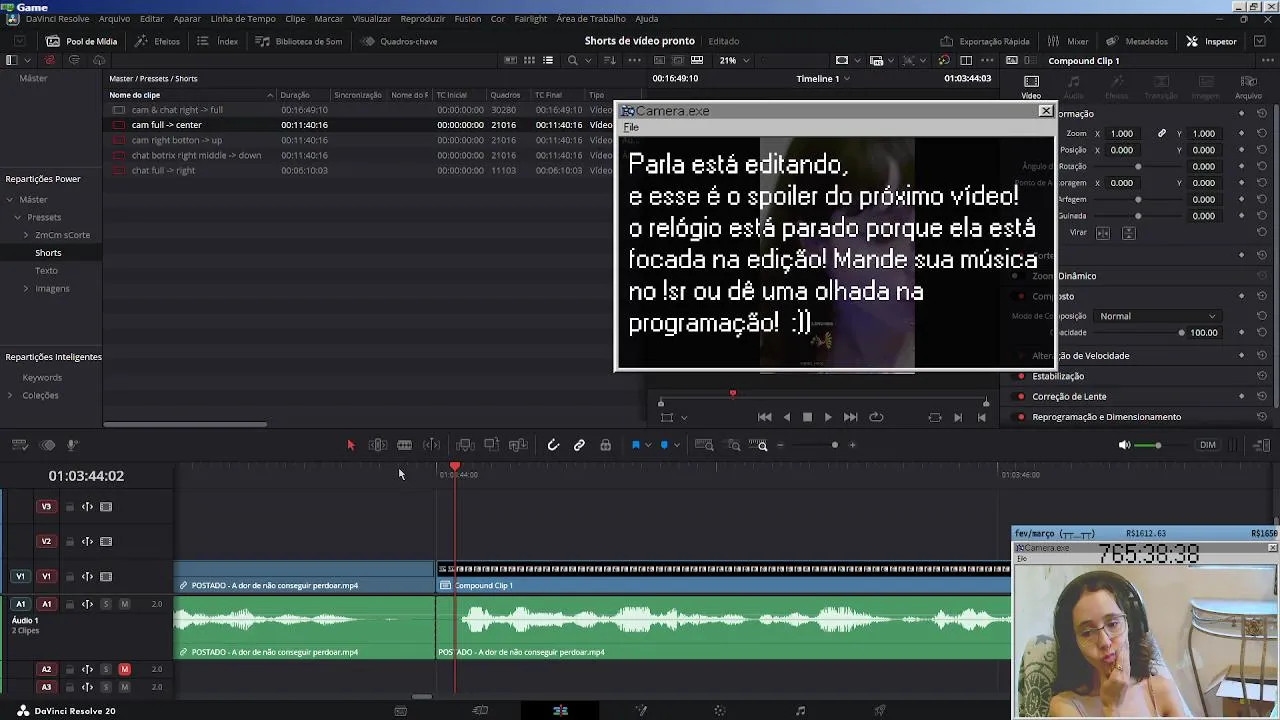Open the Clipe menu
This screenshot has width=1280, height=720.
click(295, 19)
